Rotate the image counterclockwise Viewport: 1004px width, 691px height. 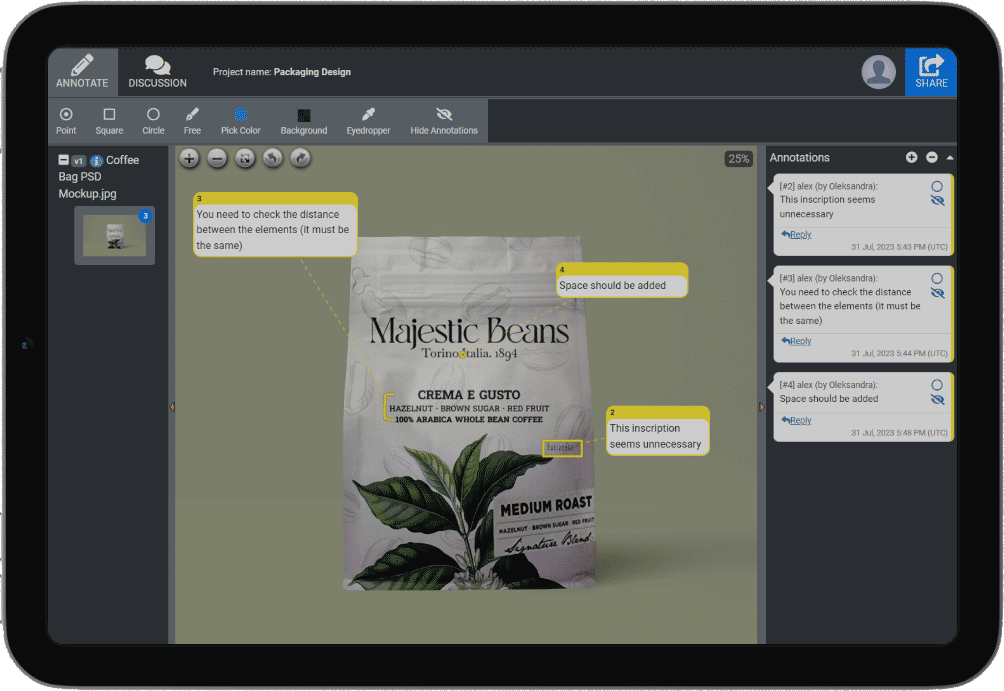[x=273, y=158]
